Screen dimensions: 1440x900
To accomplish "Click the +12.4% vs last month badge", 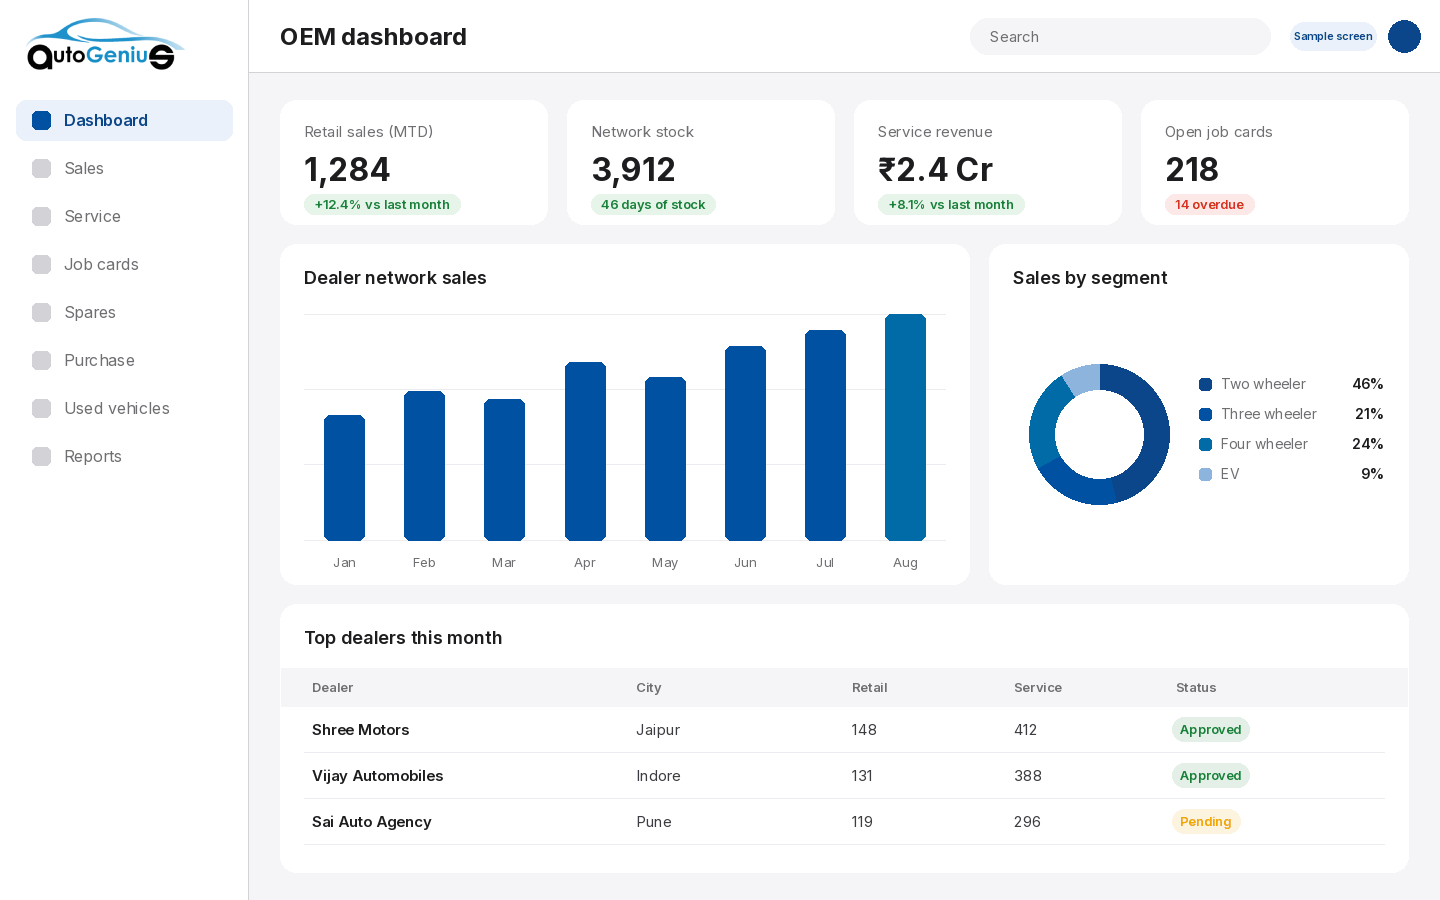I will pos(382,205).
